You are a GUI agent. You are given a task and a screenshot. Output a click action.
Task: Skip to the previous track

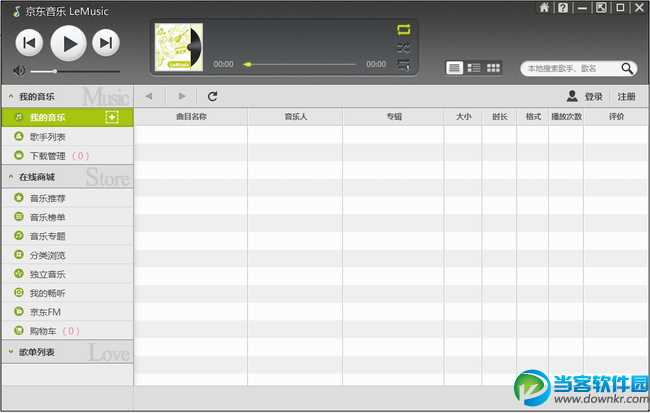(29, 42)
